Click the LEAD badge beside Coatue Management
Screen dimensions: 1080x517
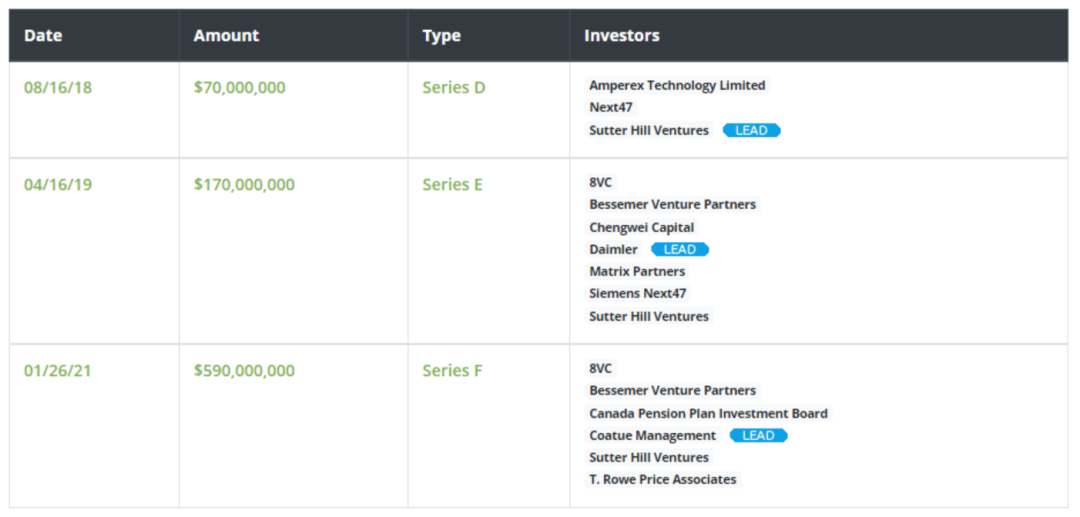coord(758,435)
